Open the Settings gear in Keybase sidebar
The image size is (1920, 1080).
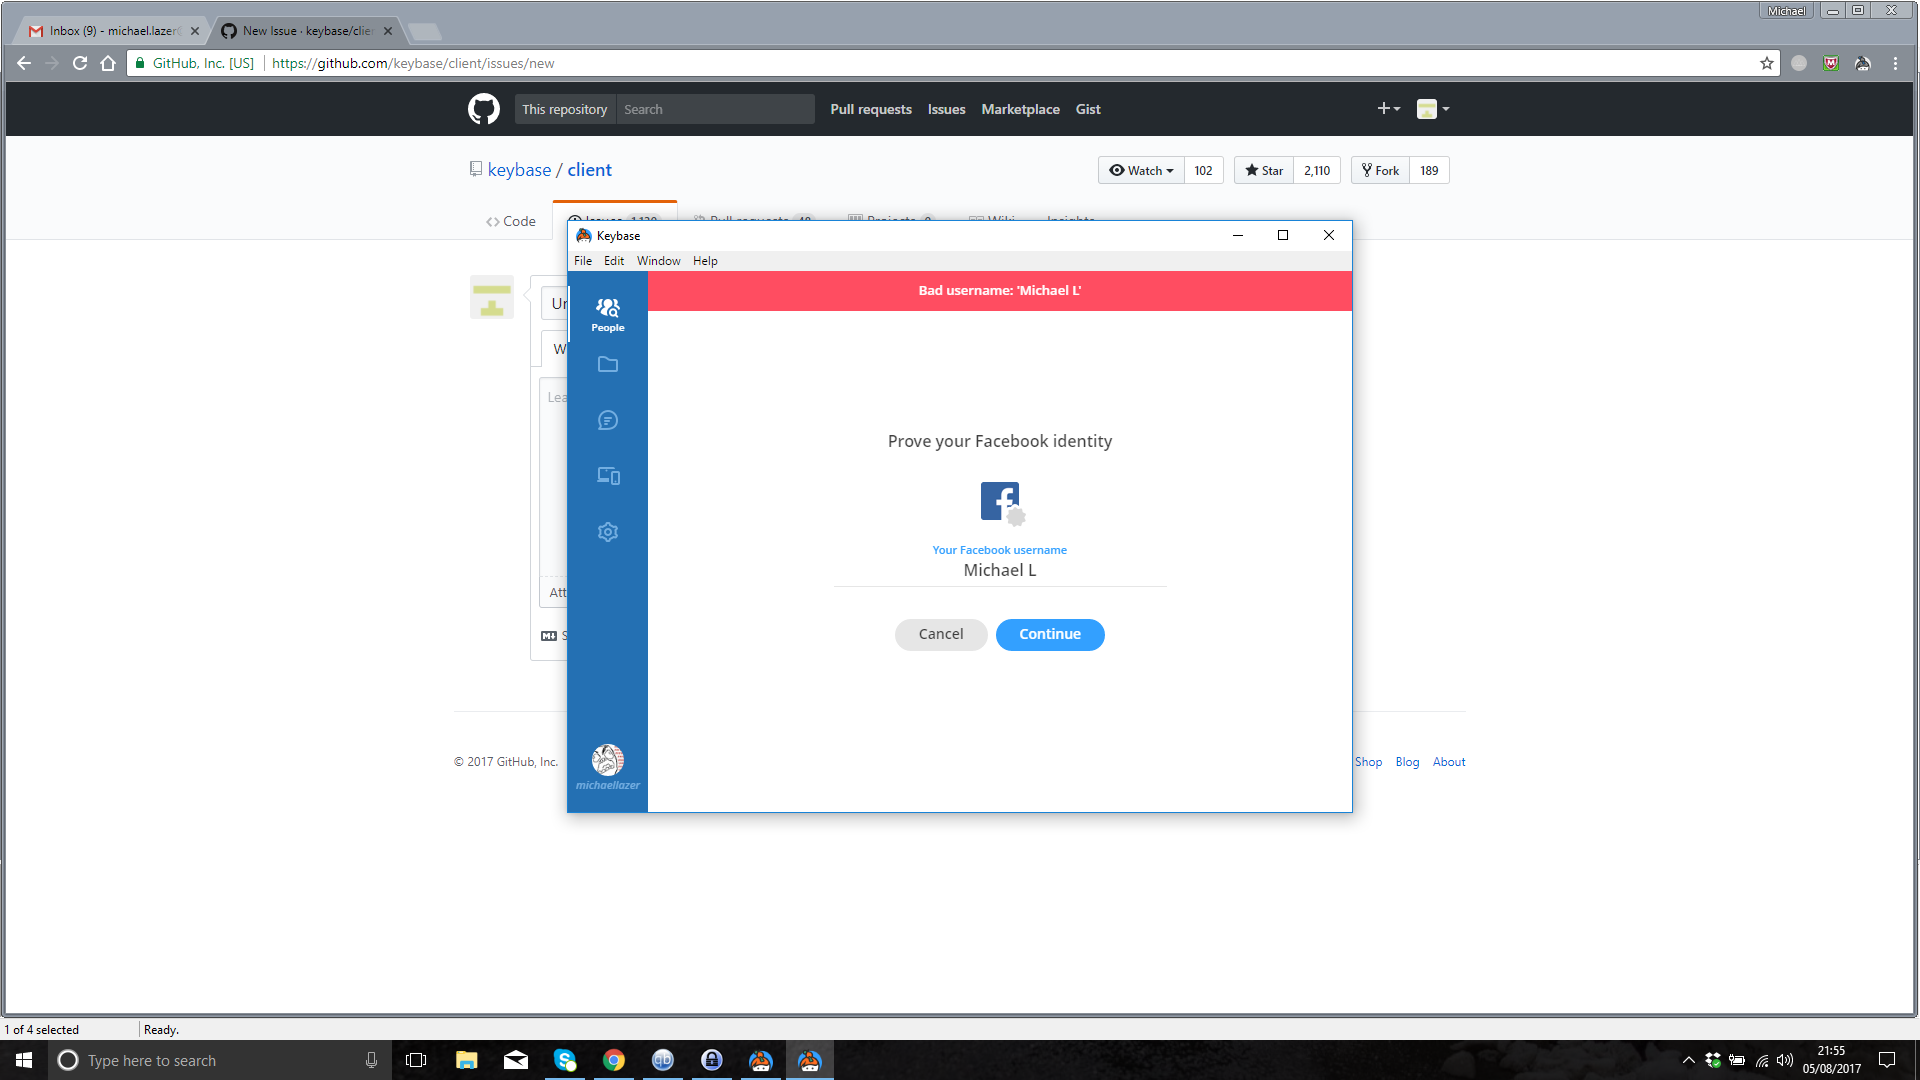pos(608,532)
